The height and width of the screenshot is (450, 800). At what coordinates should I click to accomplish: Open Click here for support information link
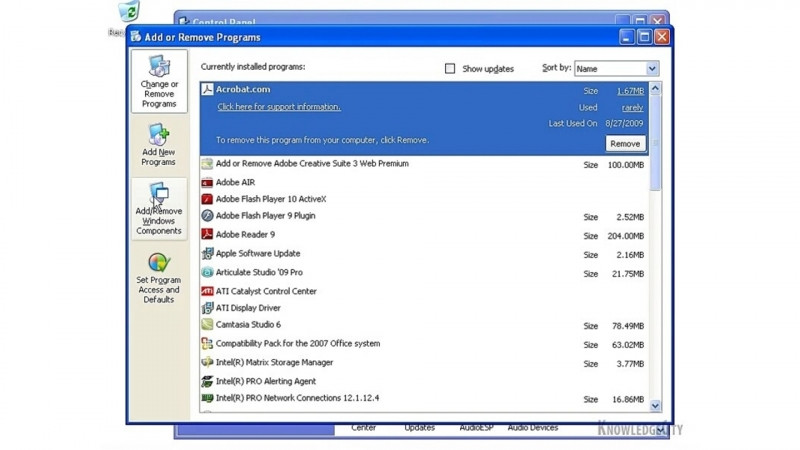pos(279,107)
